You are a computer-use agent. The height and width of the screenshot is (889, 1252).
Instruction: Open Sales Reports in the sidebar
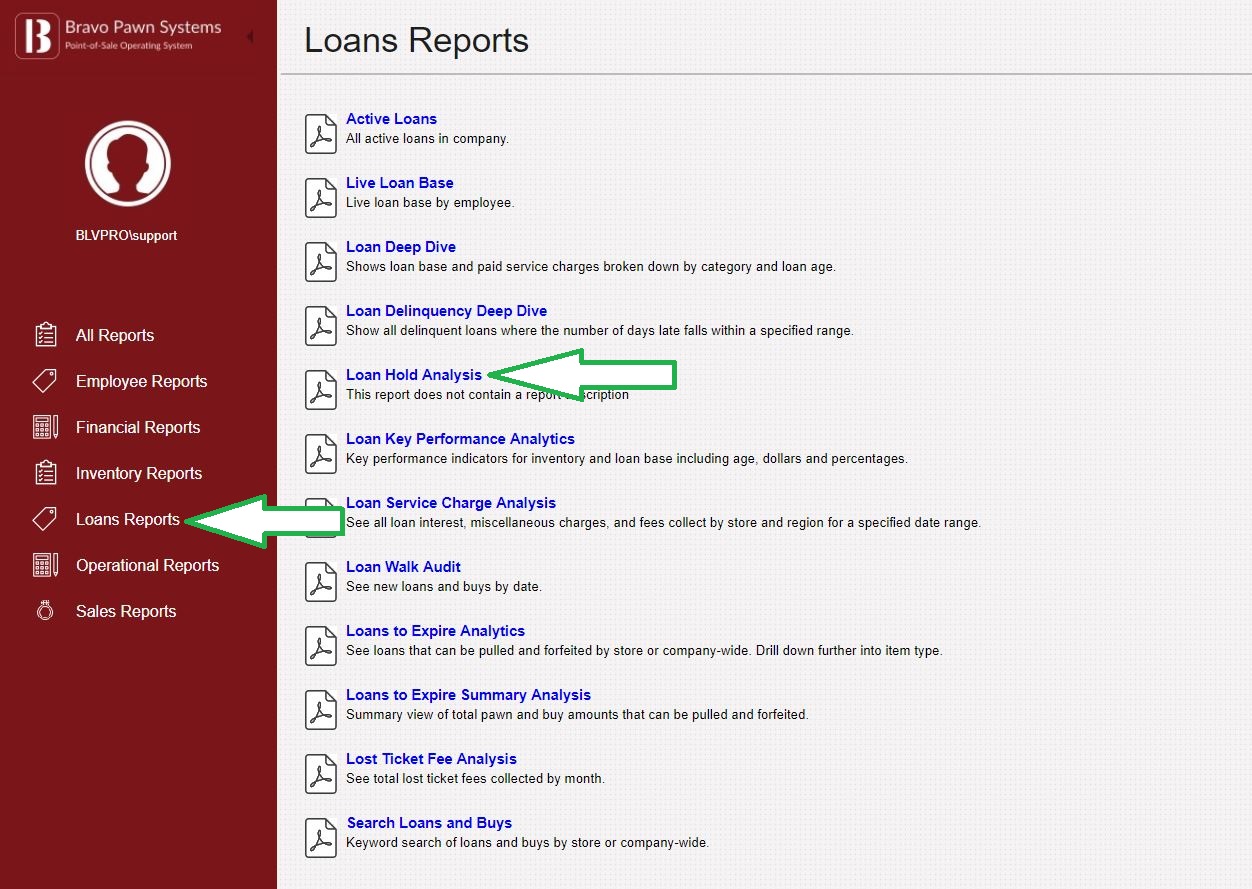pyautogui.click(x=126, y=611)
